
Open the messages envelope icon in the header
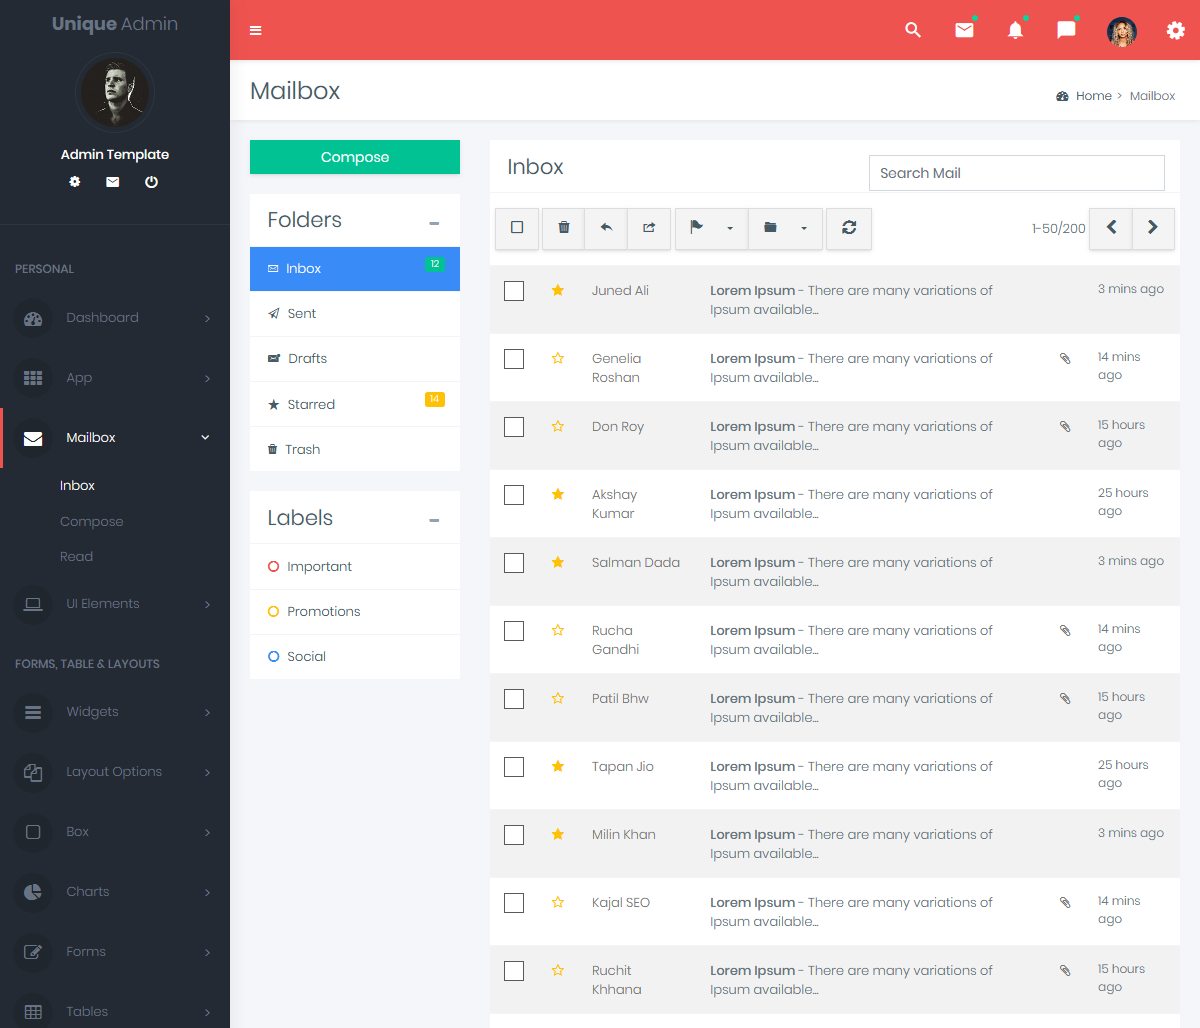[x=964, y=30]
